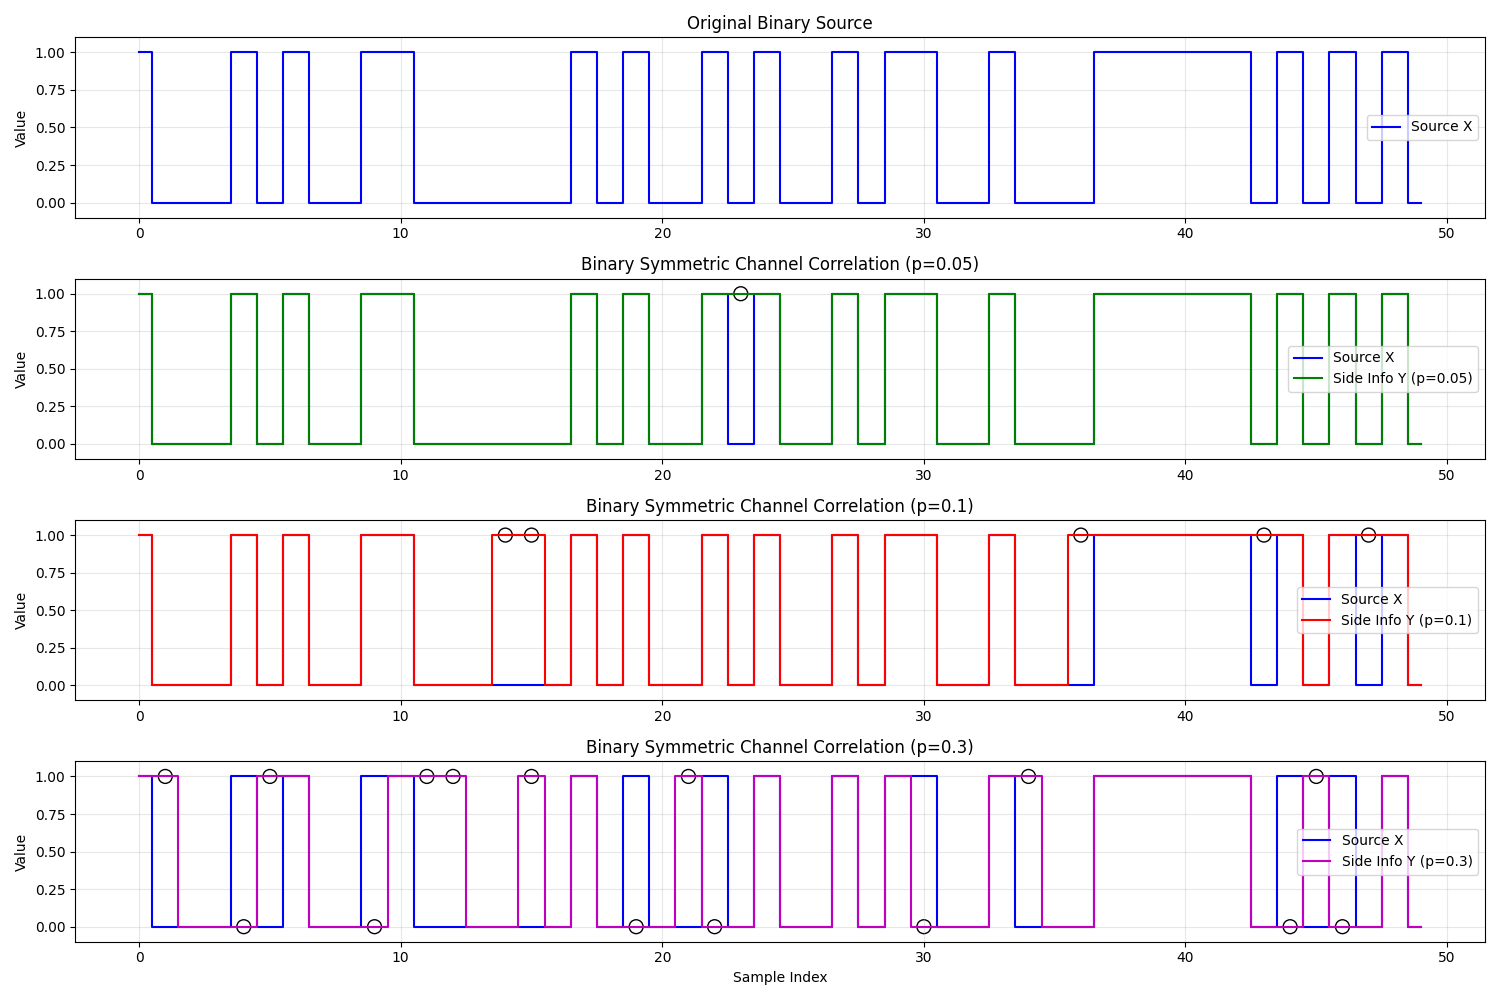Click the bottom circle near sample 9 in the p=0.3 plot
The height and width of the screenshot is (1000, 1500).
point(374,927)
